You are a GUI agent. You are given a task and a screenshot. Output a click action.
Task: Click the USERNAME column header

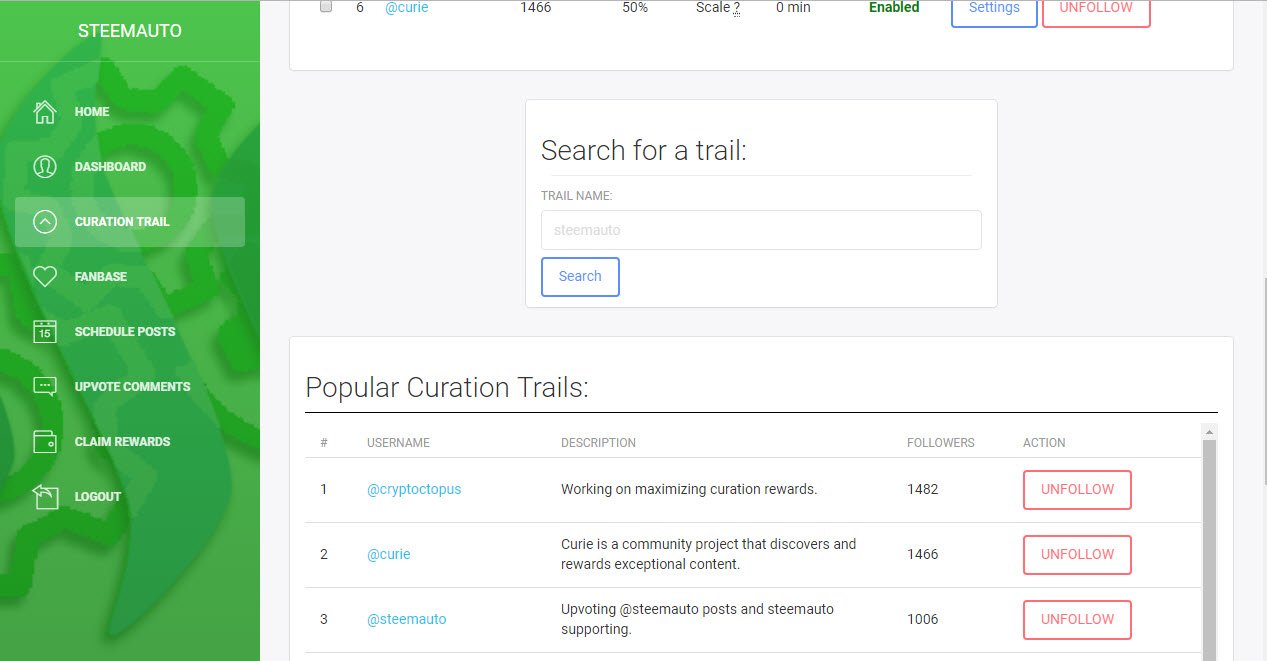398,443
